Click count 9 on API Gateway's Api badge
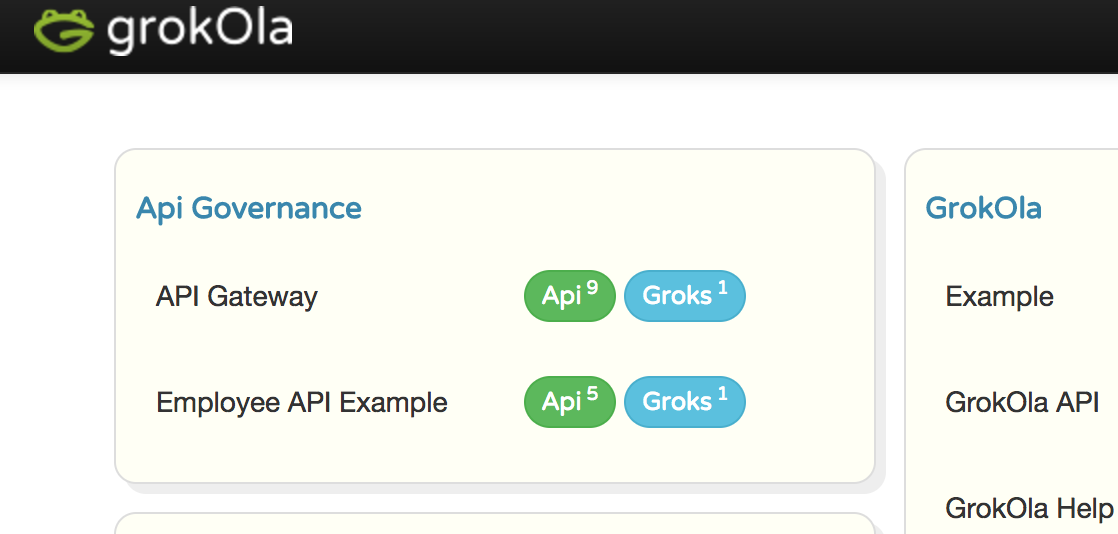 tap(592, 288)
